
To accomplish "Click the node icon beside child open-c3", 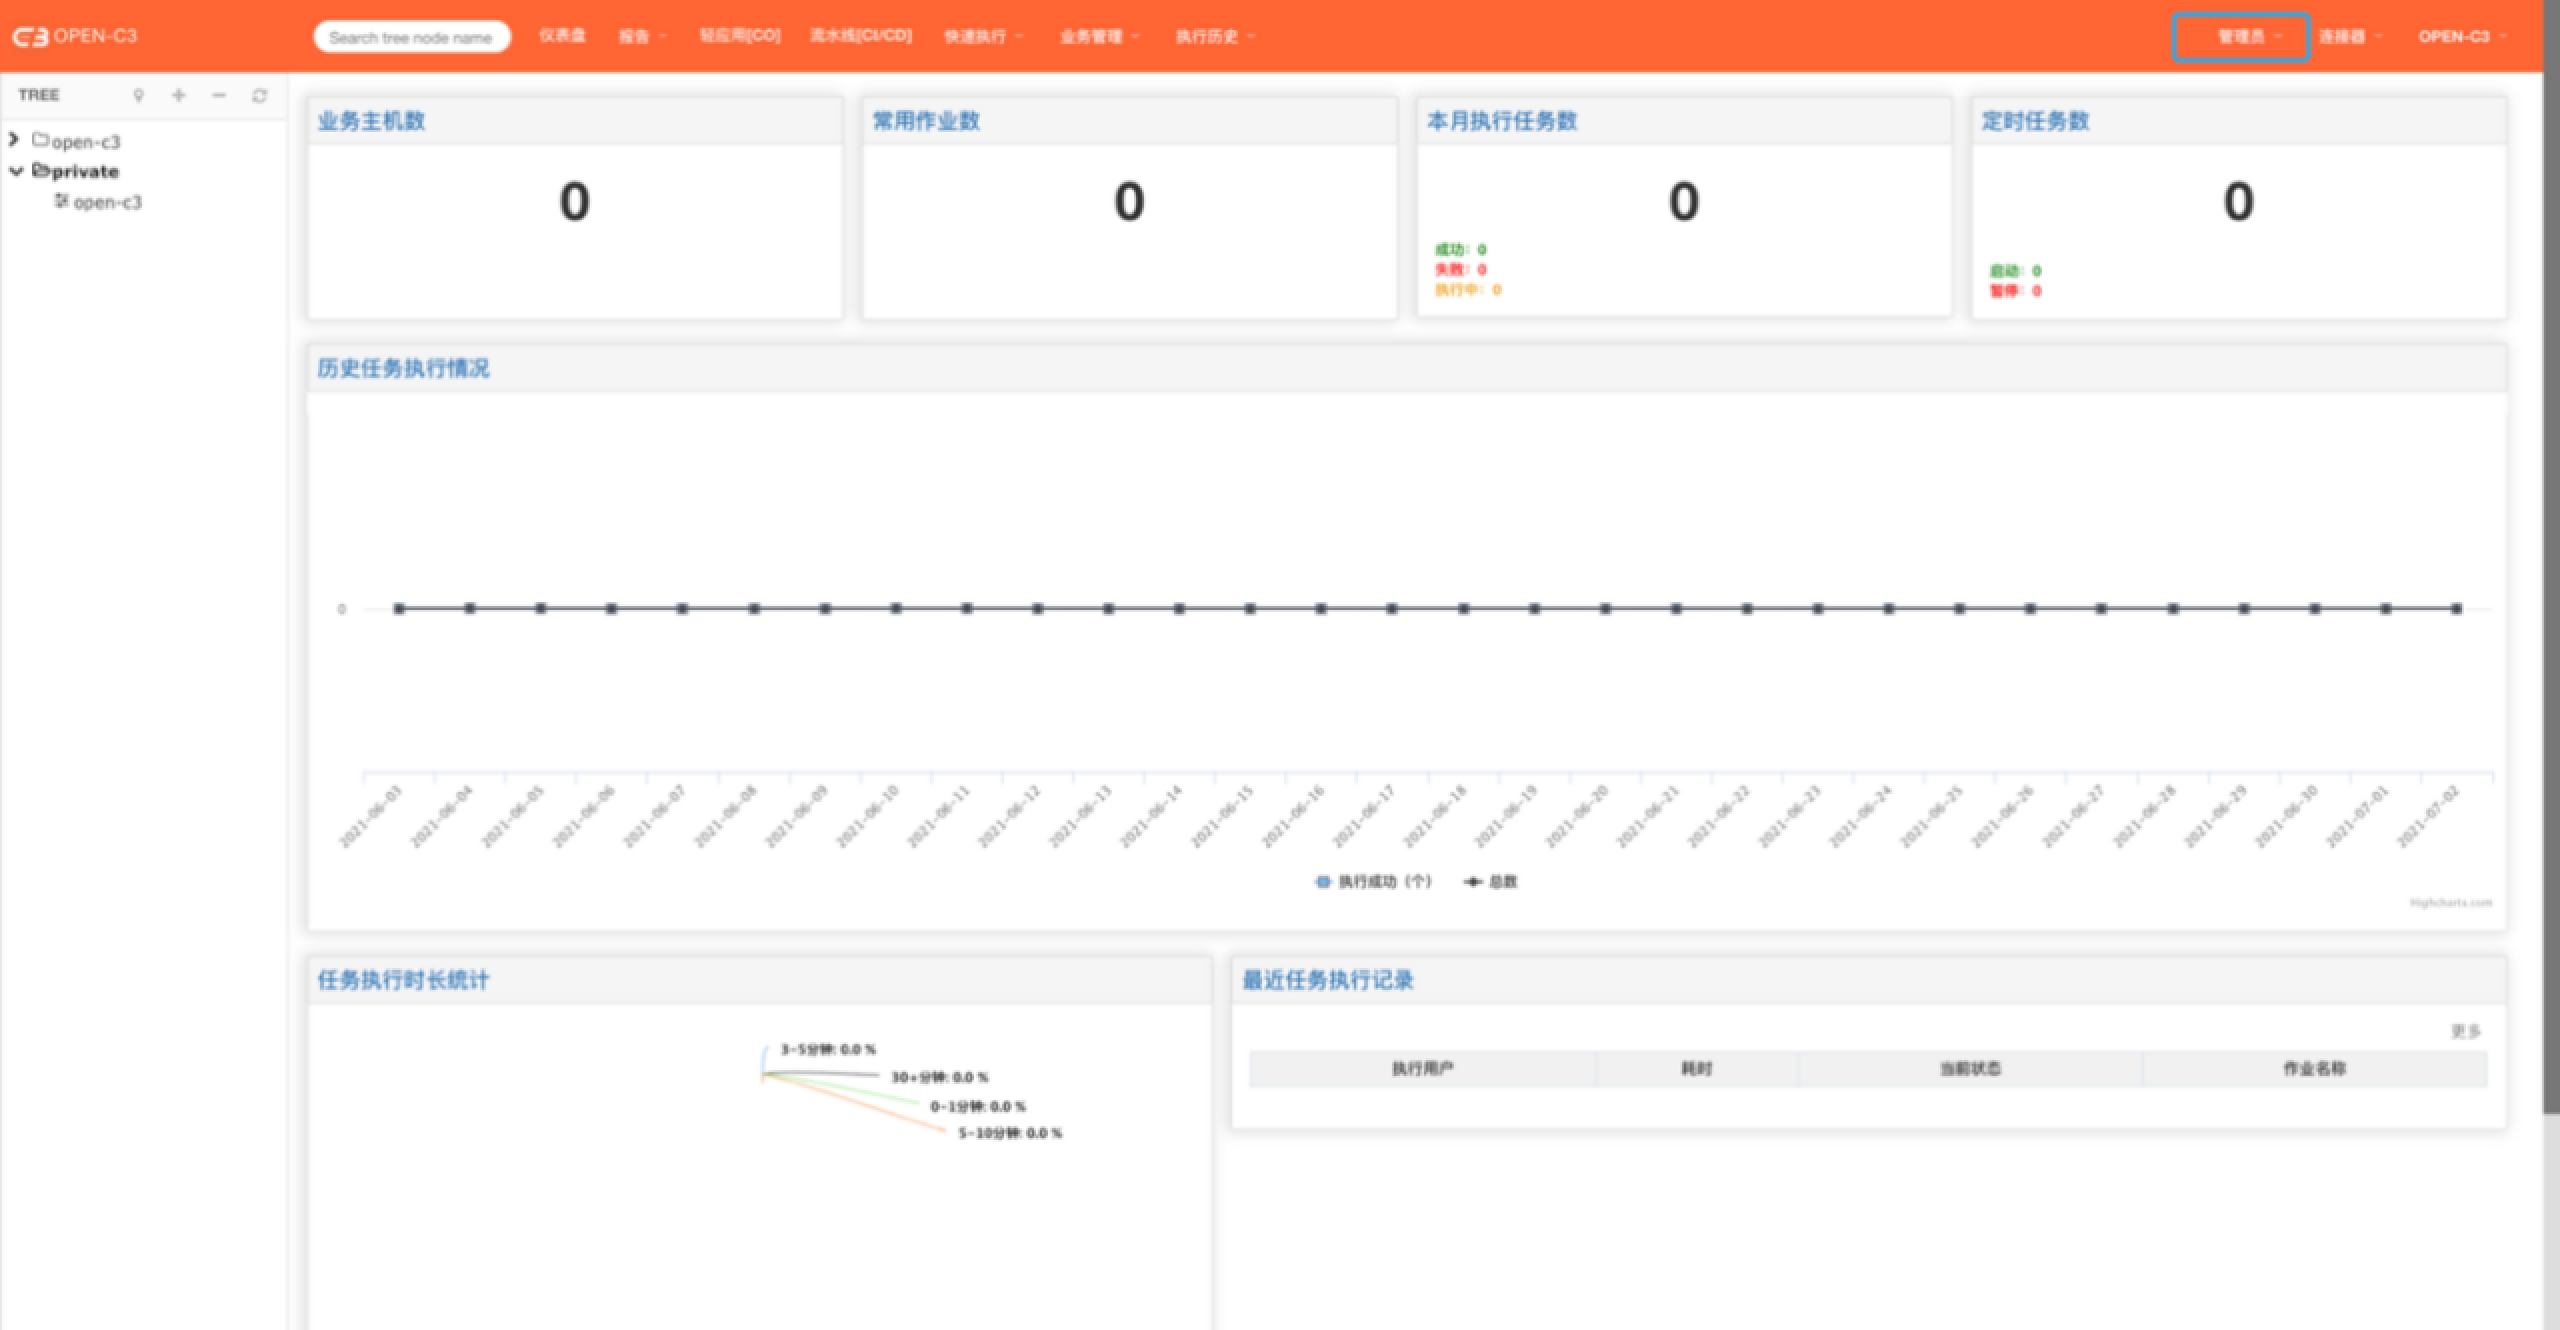I will [62, 201].
